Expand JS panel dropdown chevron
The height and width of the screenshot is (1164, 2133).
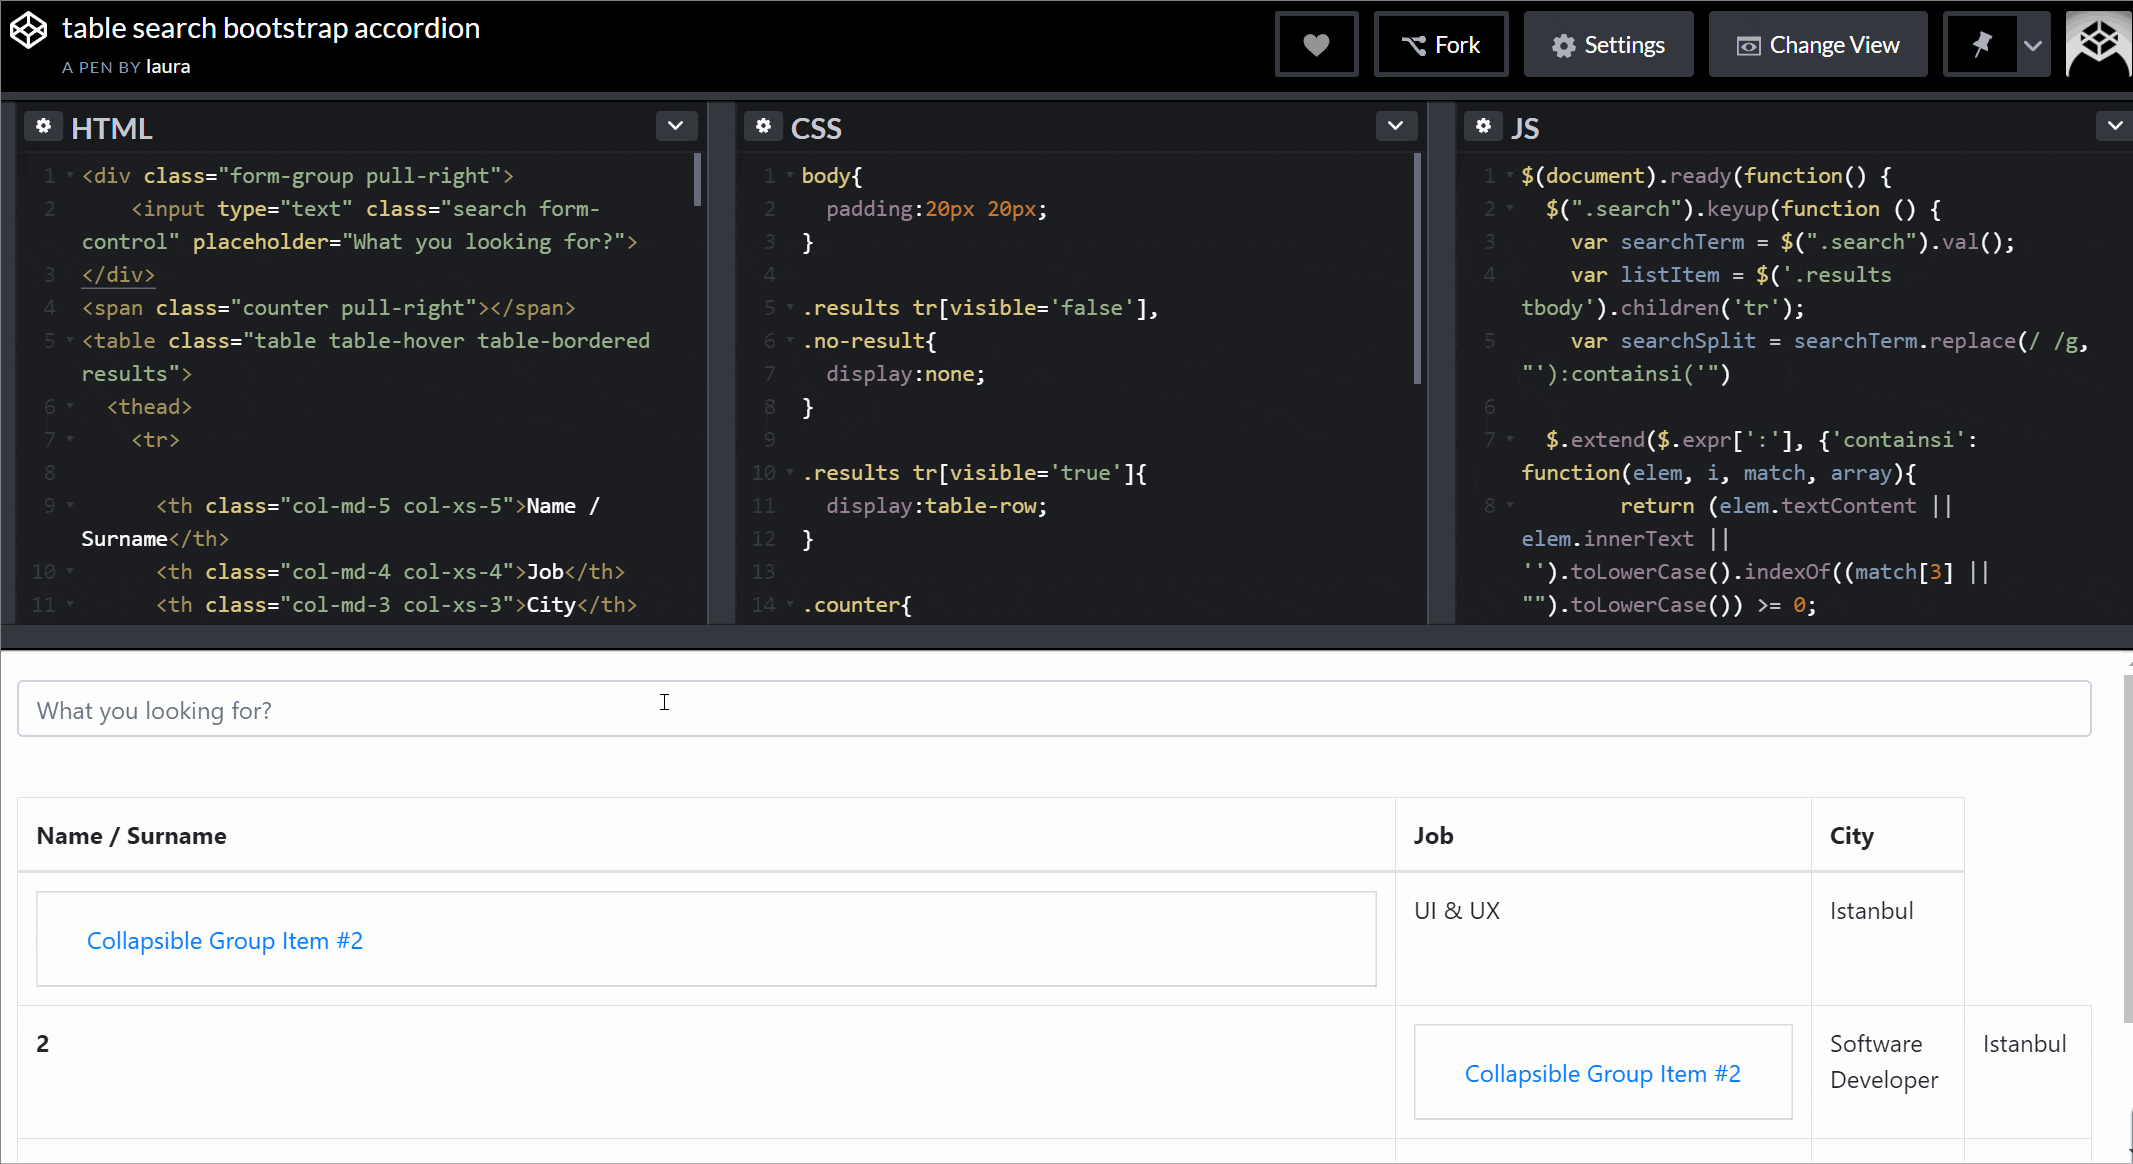click(x=2114, y=126)
